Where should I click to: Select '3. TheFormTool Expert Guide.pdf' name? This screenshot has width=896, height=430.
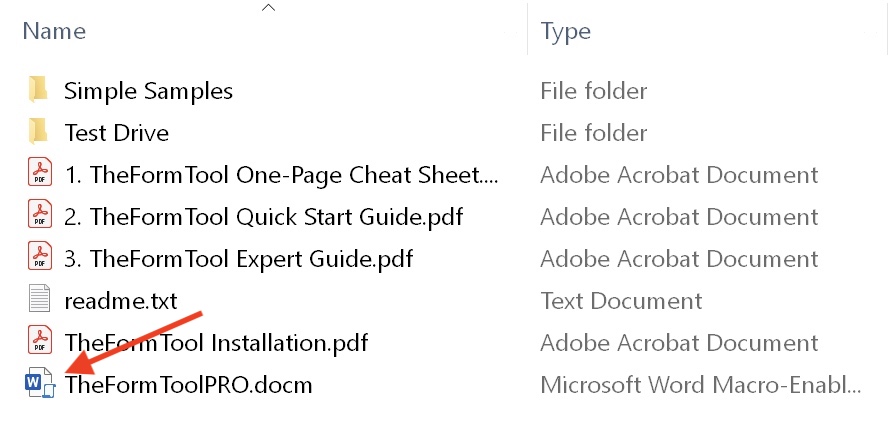pyautogui.click(x=238, y=259)
